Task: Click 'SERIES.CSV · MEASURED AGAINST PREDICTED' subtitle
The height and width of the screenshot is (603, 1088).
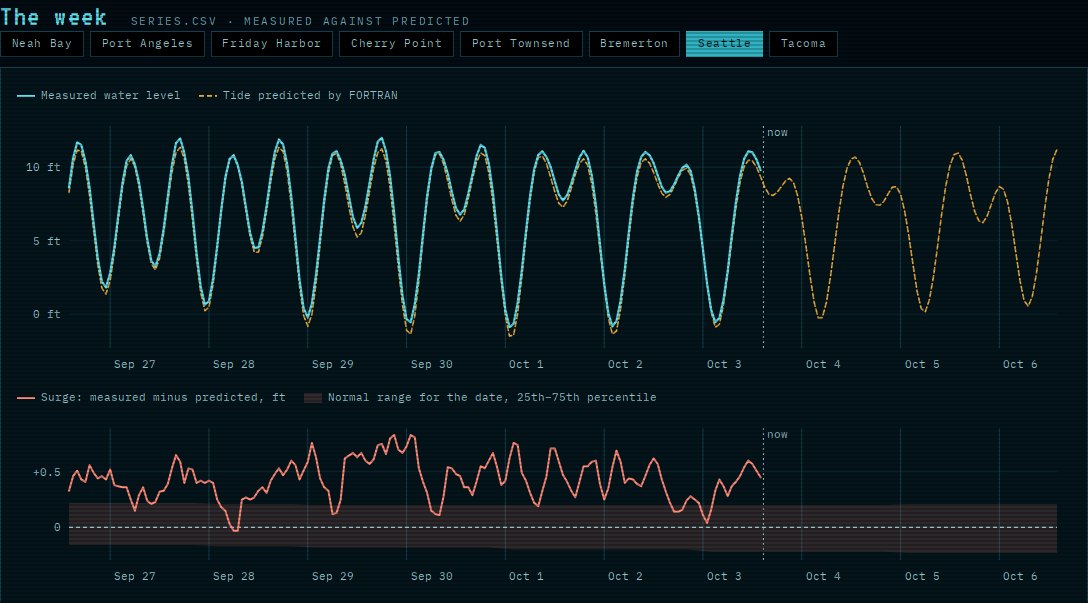Action: [300, 22]
